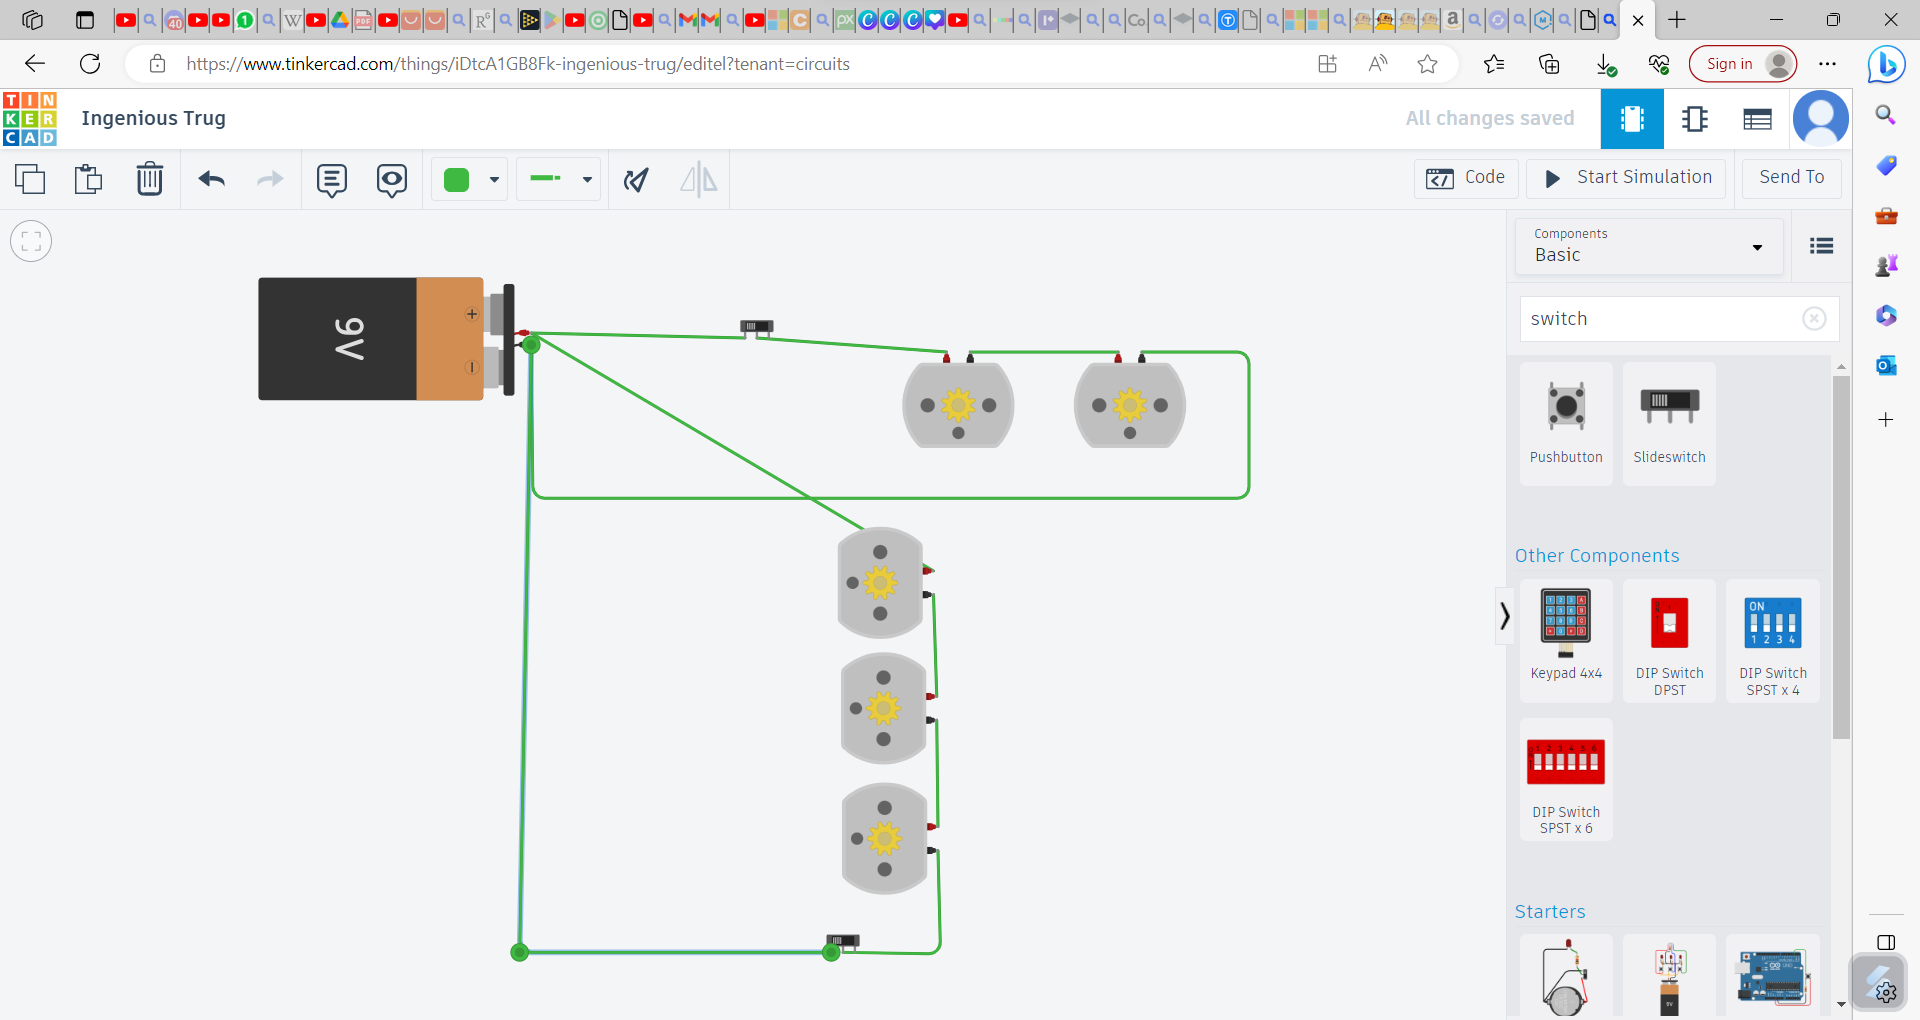Click the mirror tool icon
The width and height of the screenshot is (1920, 1020).
pyautogui.click(x=699, y=180)
